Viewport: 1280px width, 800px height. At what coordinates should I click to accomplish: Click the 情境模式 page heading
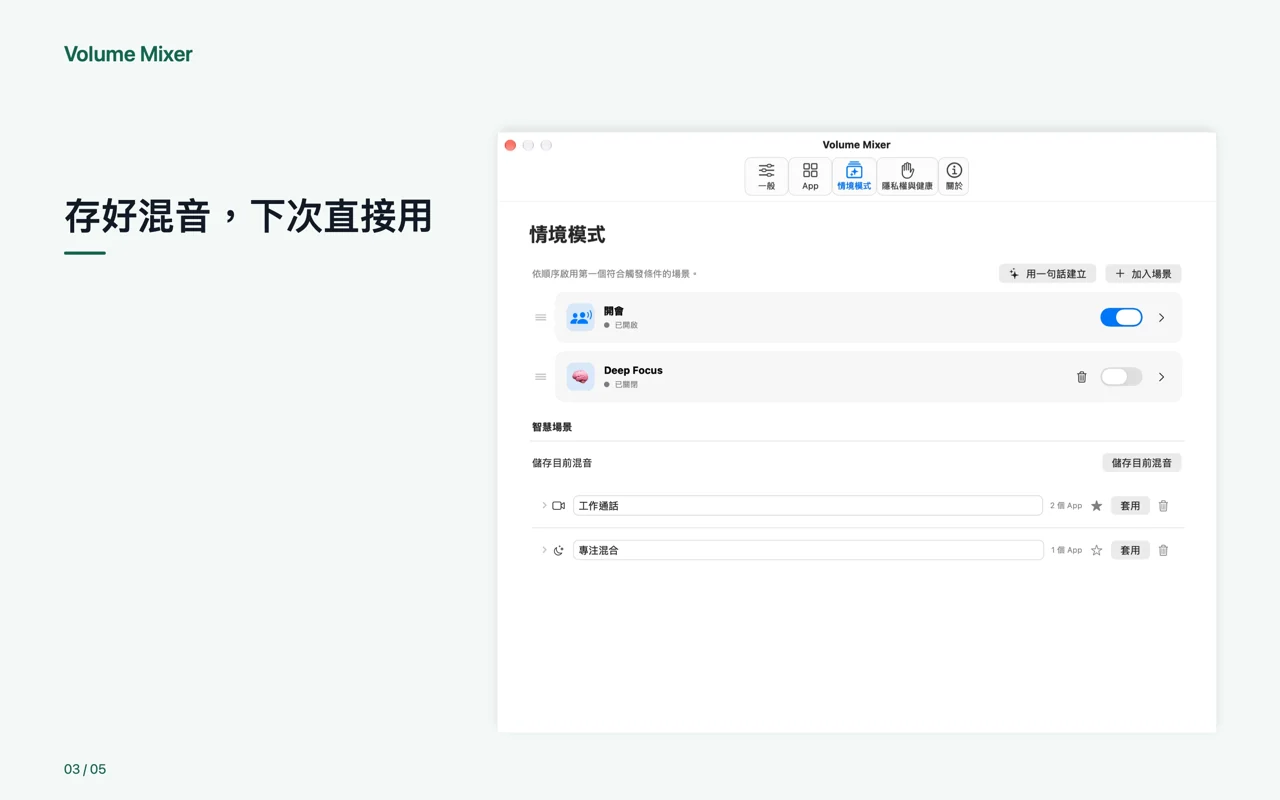coord(567,235)
